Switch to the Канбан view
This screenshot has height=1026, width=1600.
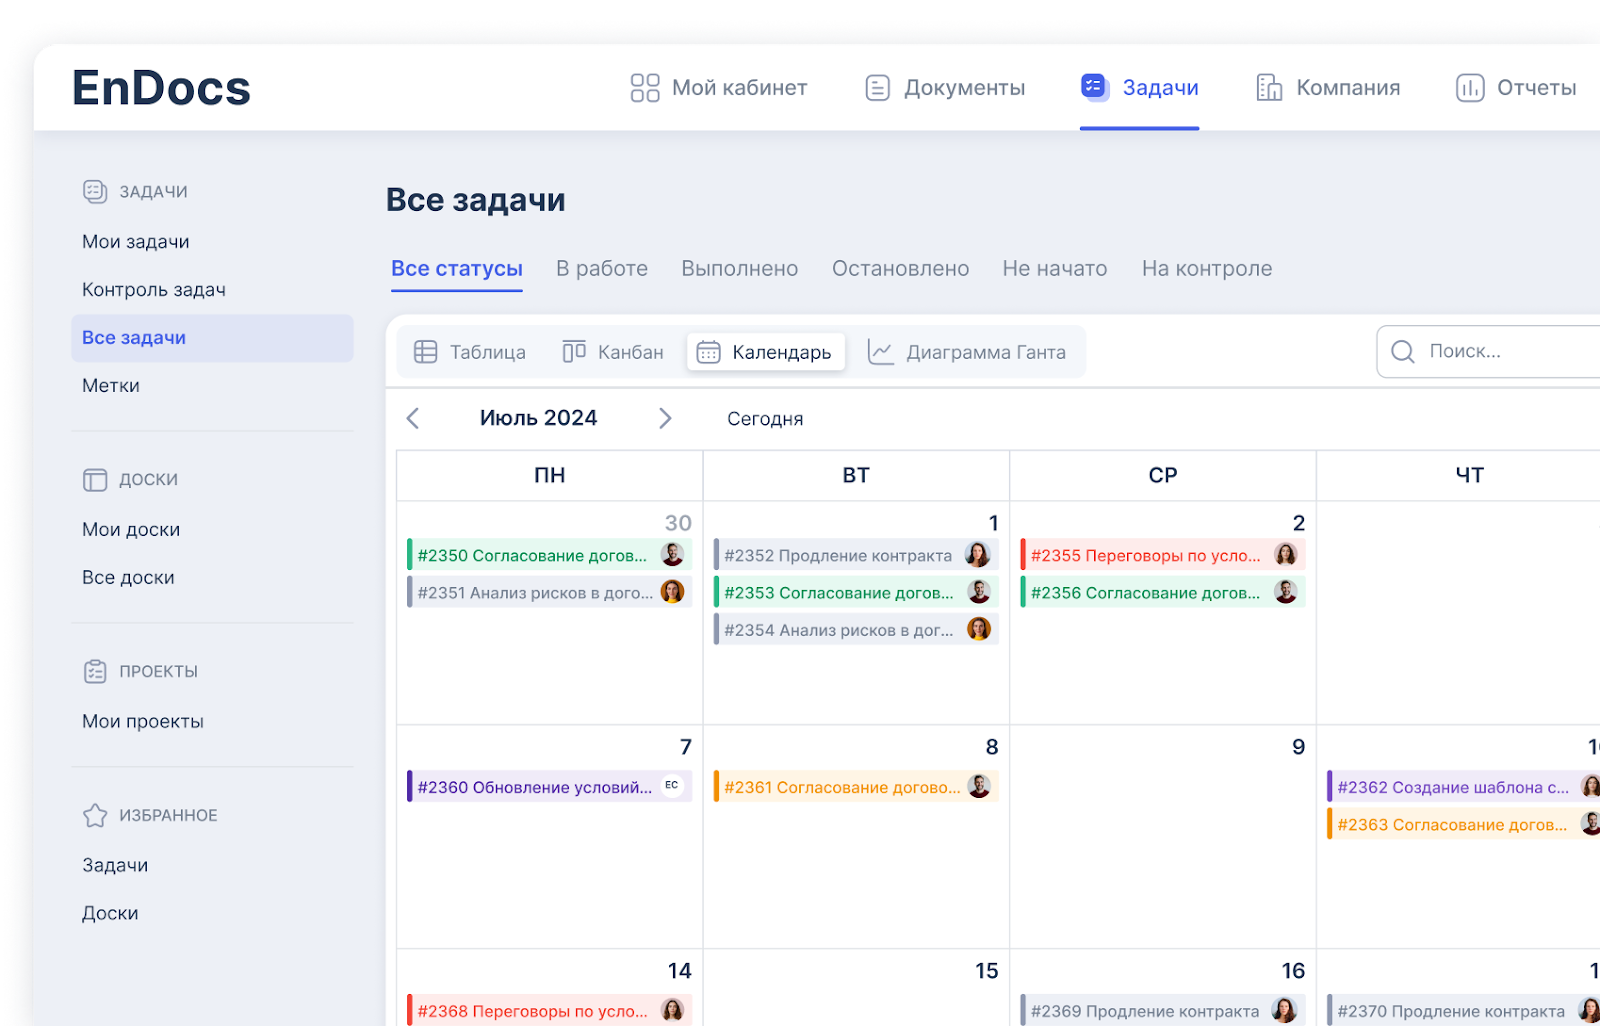[x=613, y=352]
